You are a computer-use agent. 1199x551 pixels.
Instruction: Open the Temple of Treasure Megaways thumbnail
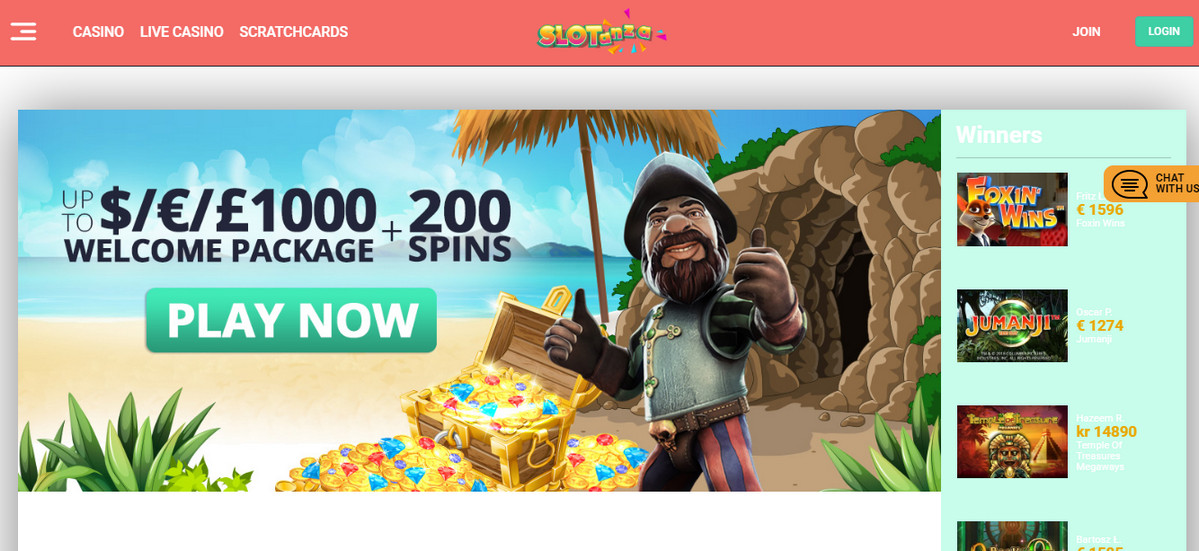click(1012, 442)
